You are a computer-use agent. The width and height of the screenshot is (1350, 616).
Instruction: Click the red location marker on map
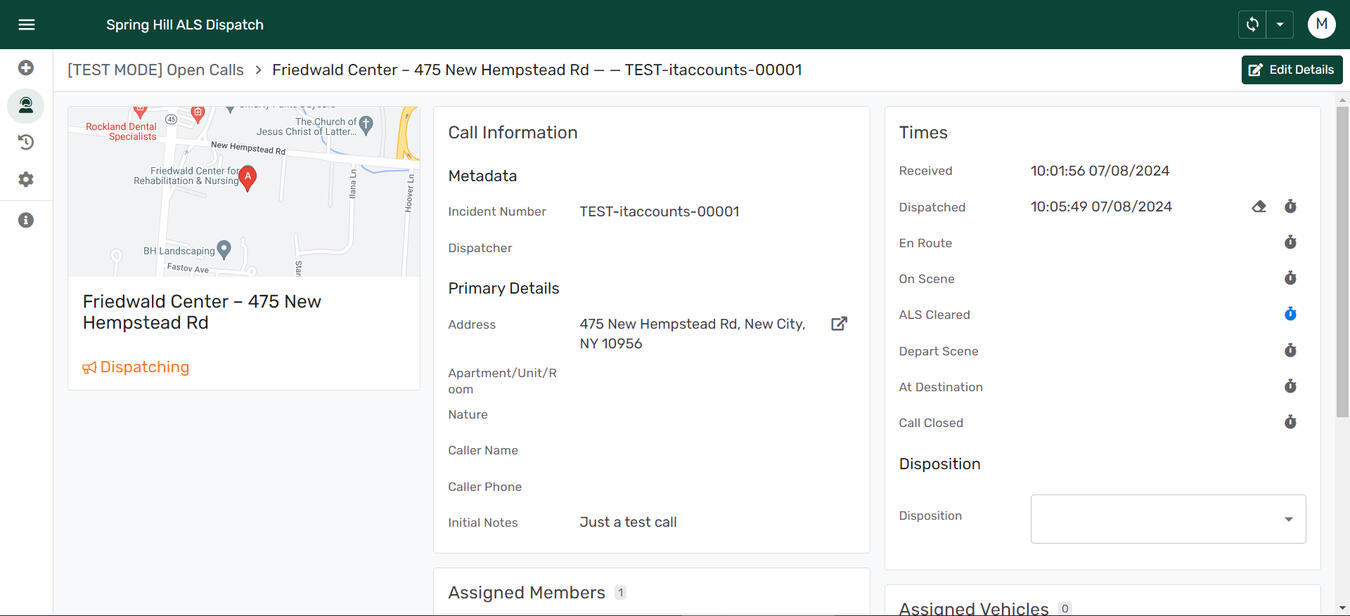tap(248, 178)
